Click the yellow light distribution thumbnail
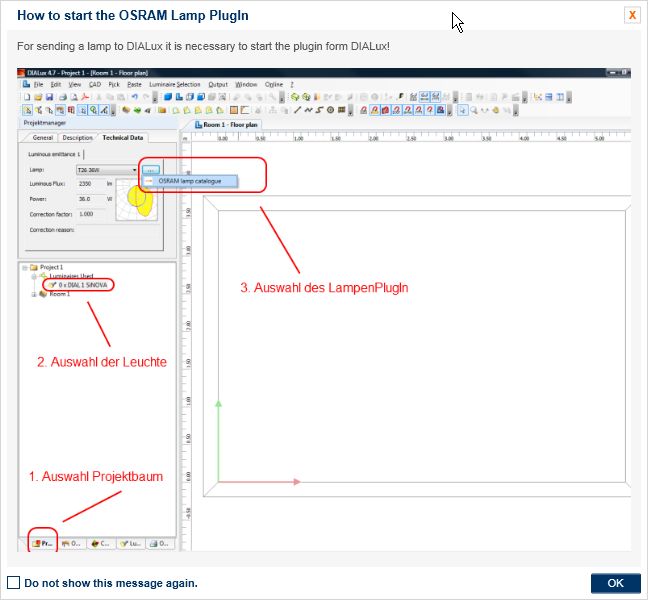 tap(137, 200)
